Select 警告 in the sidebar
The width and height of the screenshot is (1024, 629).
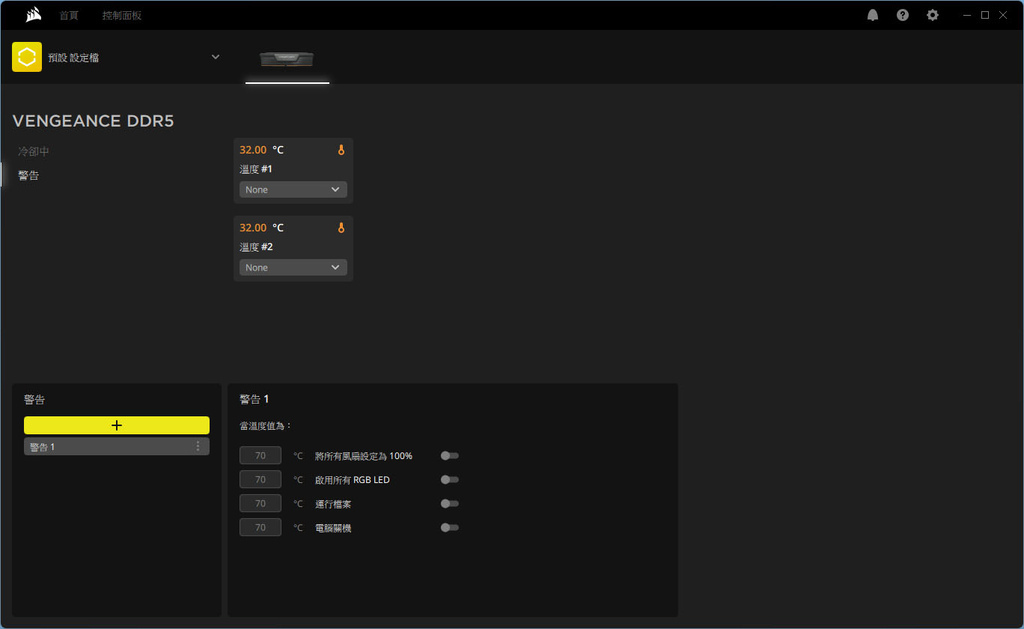pyautogui.click(x=28, y=175)
